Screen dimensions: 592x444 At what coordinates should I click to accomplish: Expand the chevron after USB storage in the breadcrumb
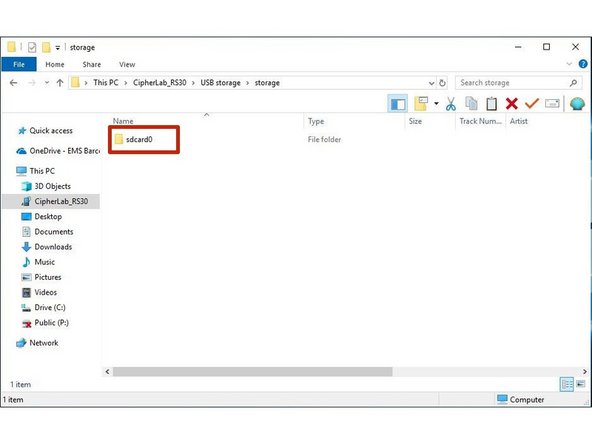click(x=247, y=83)
